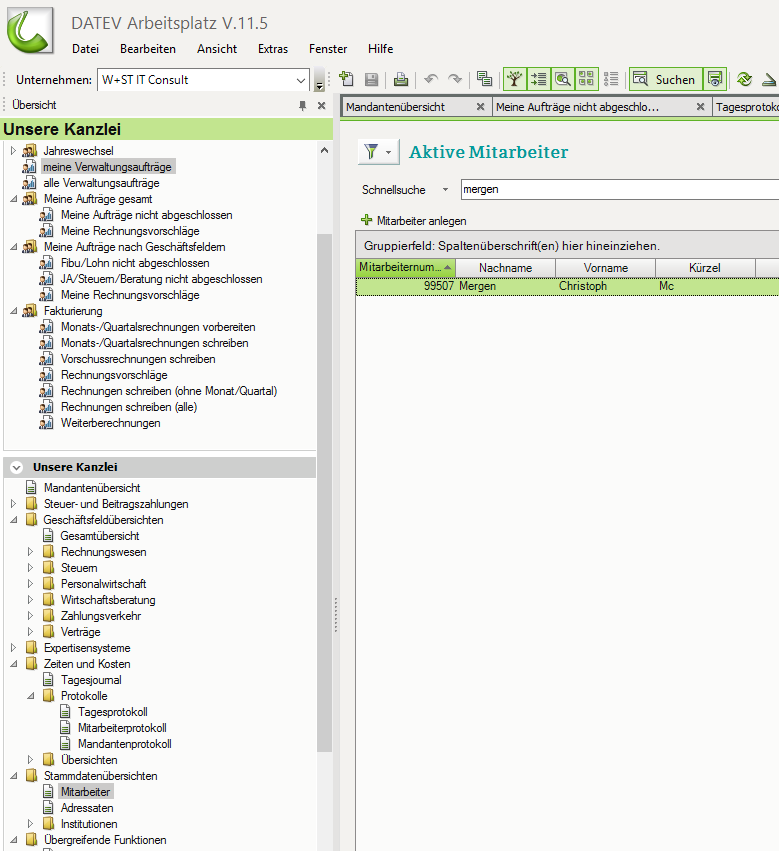Click the Save floppy disk icon
Viewport: 779px width, 851px height.
point(371,79)
